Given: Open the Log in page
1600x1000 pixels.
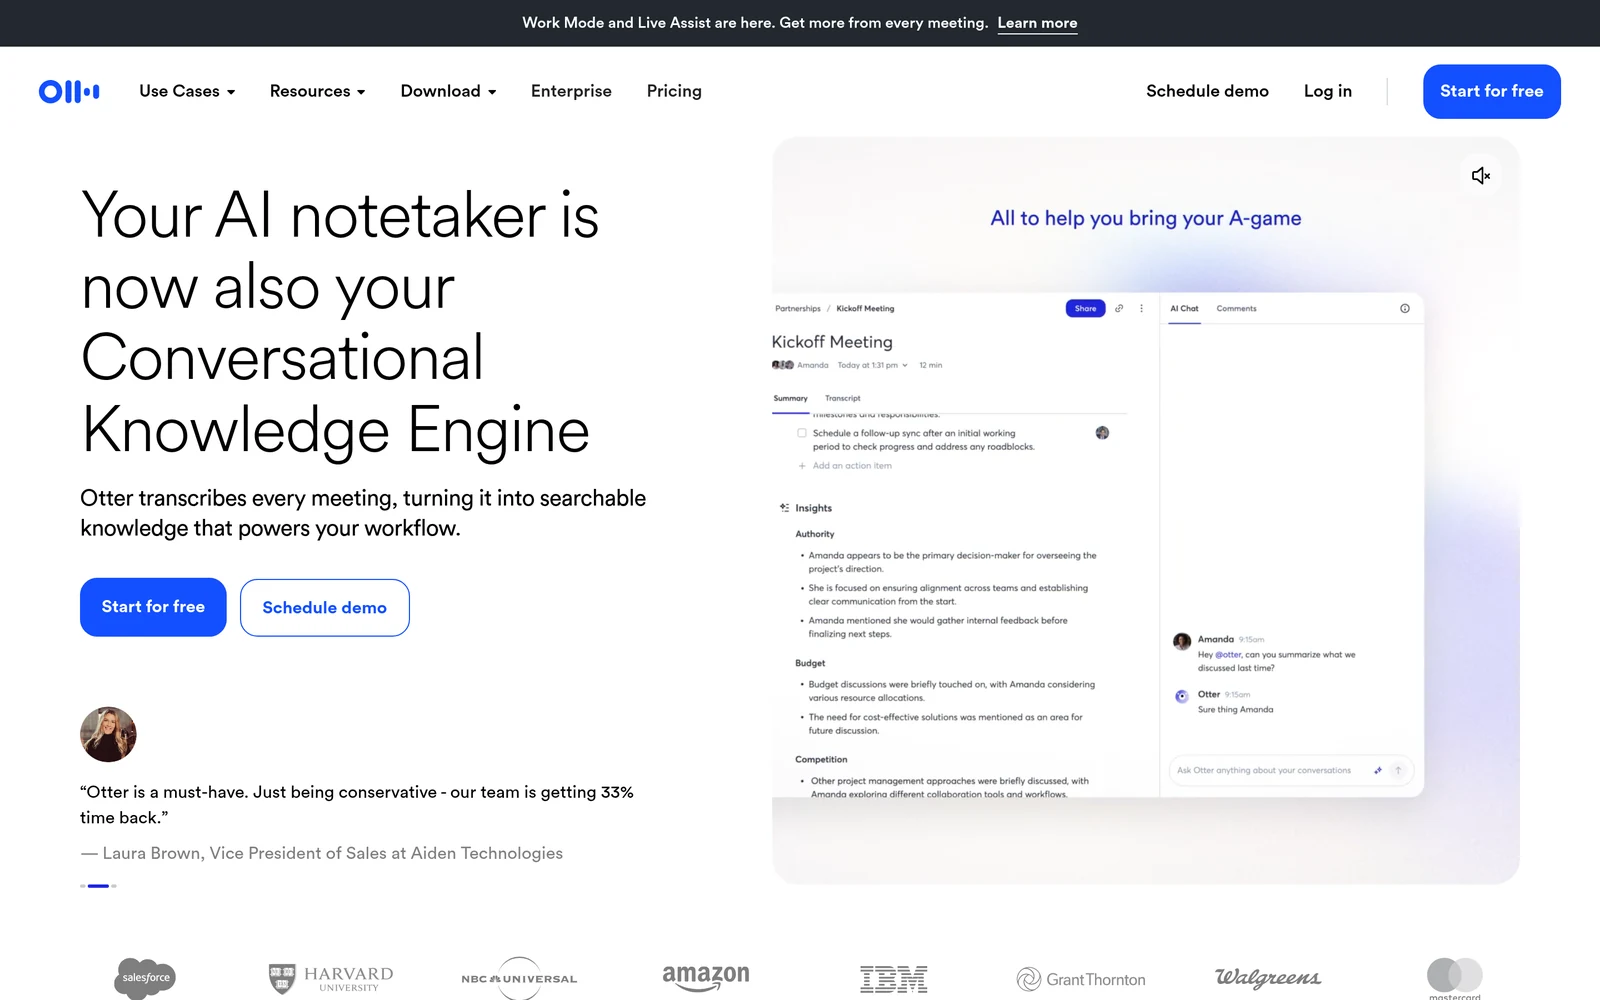Looking at the screenshot, I should tap(1327, 91).
